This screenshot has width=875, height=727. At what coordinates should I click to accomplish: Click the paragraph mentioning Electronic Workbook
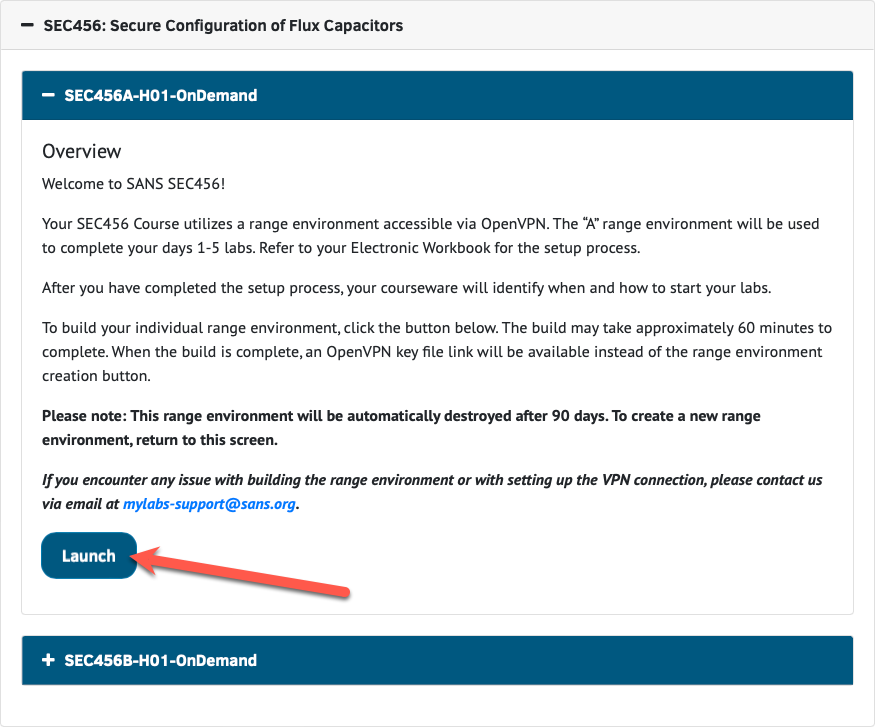pyautogui.click(x=430, y=235)
